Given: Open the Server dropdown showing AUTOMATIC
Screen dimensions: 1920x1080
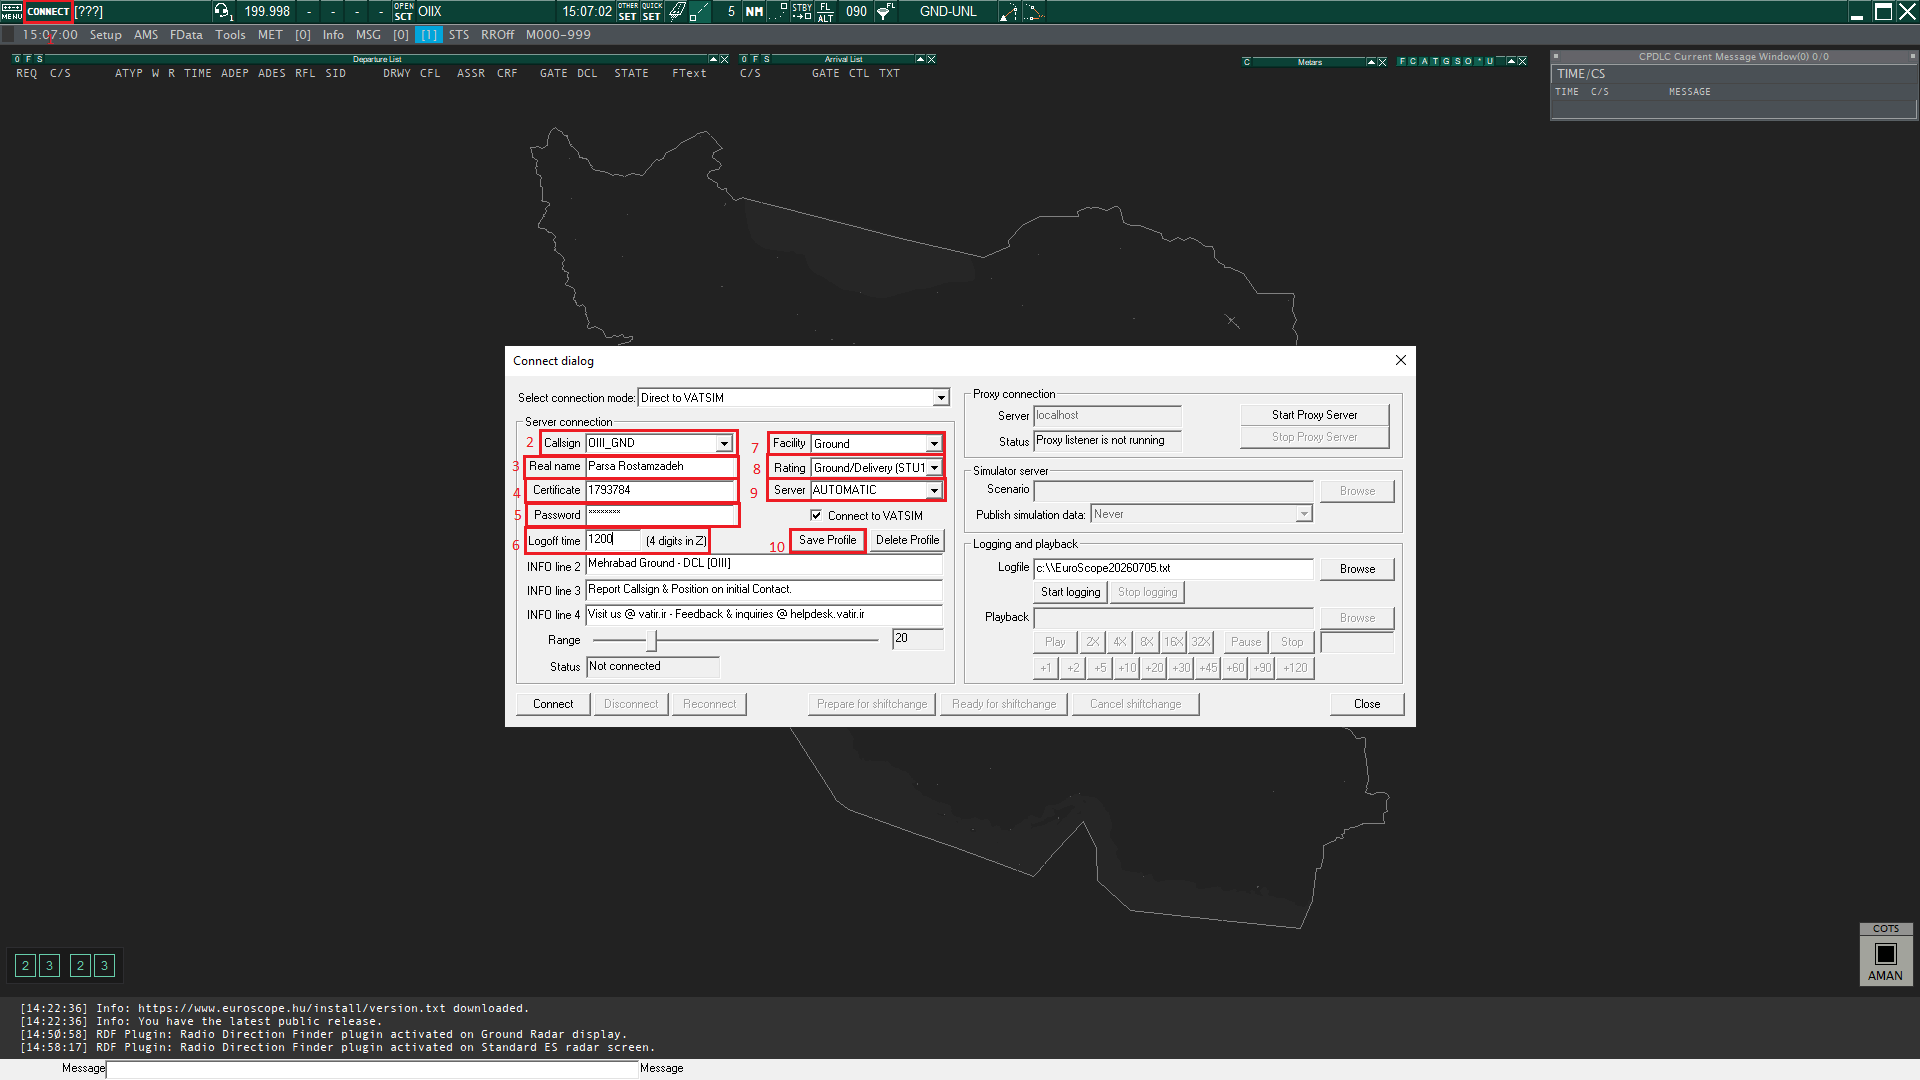Looking at the screenshot, I should [934, 490].
